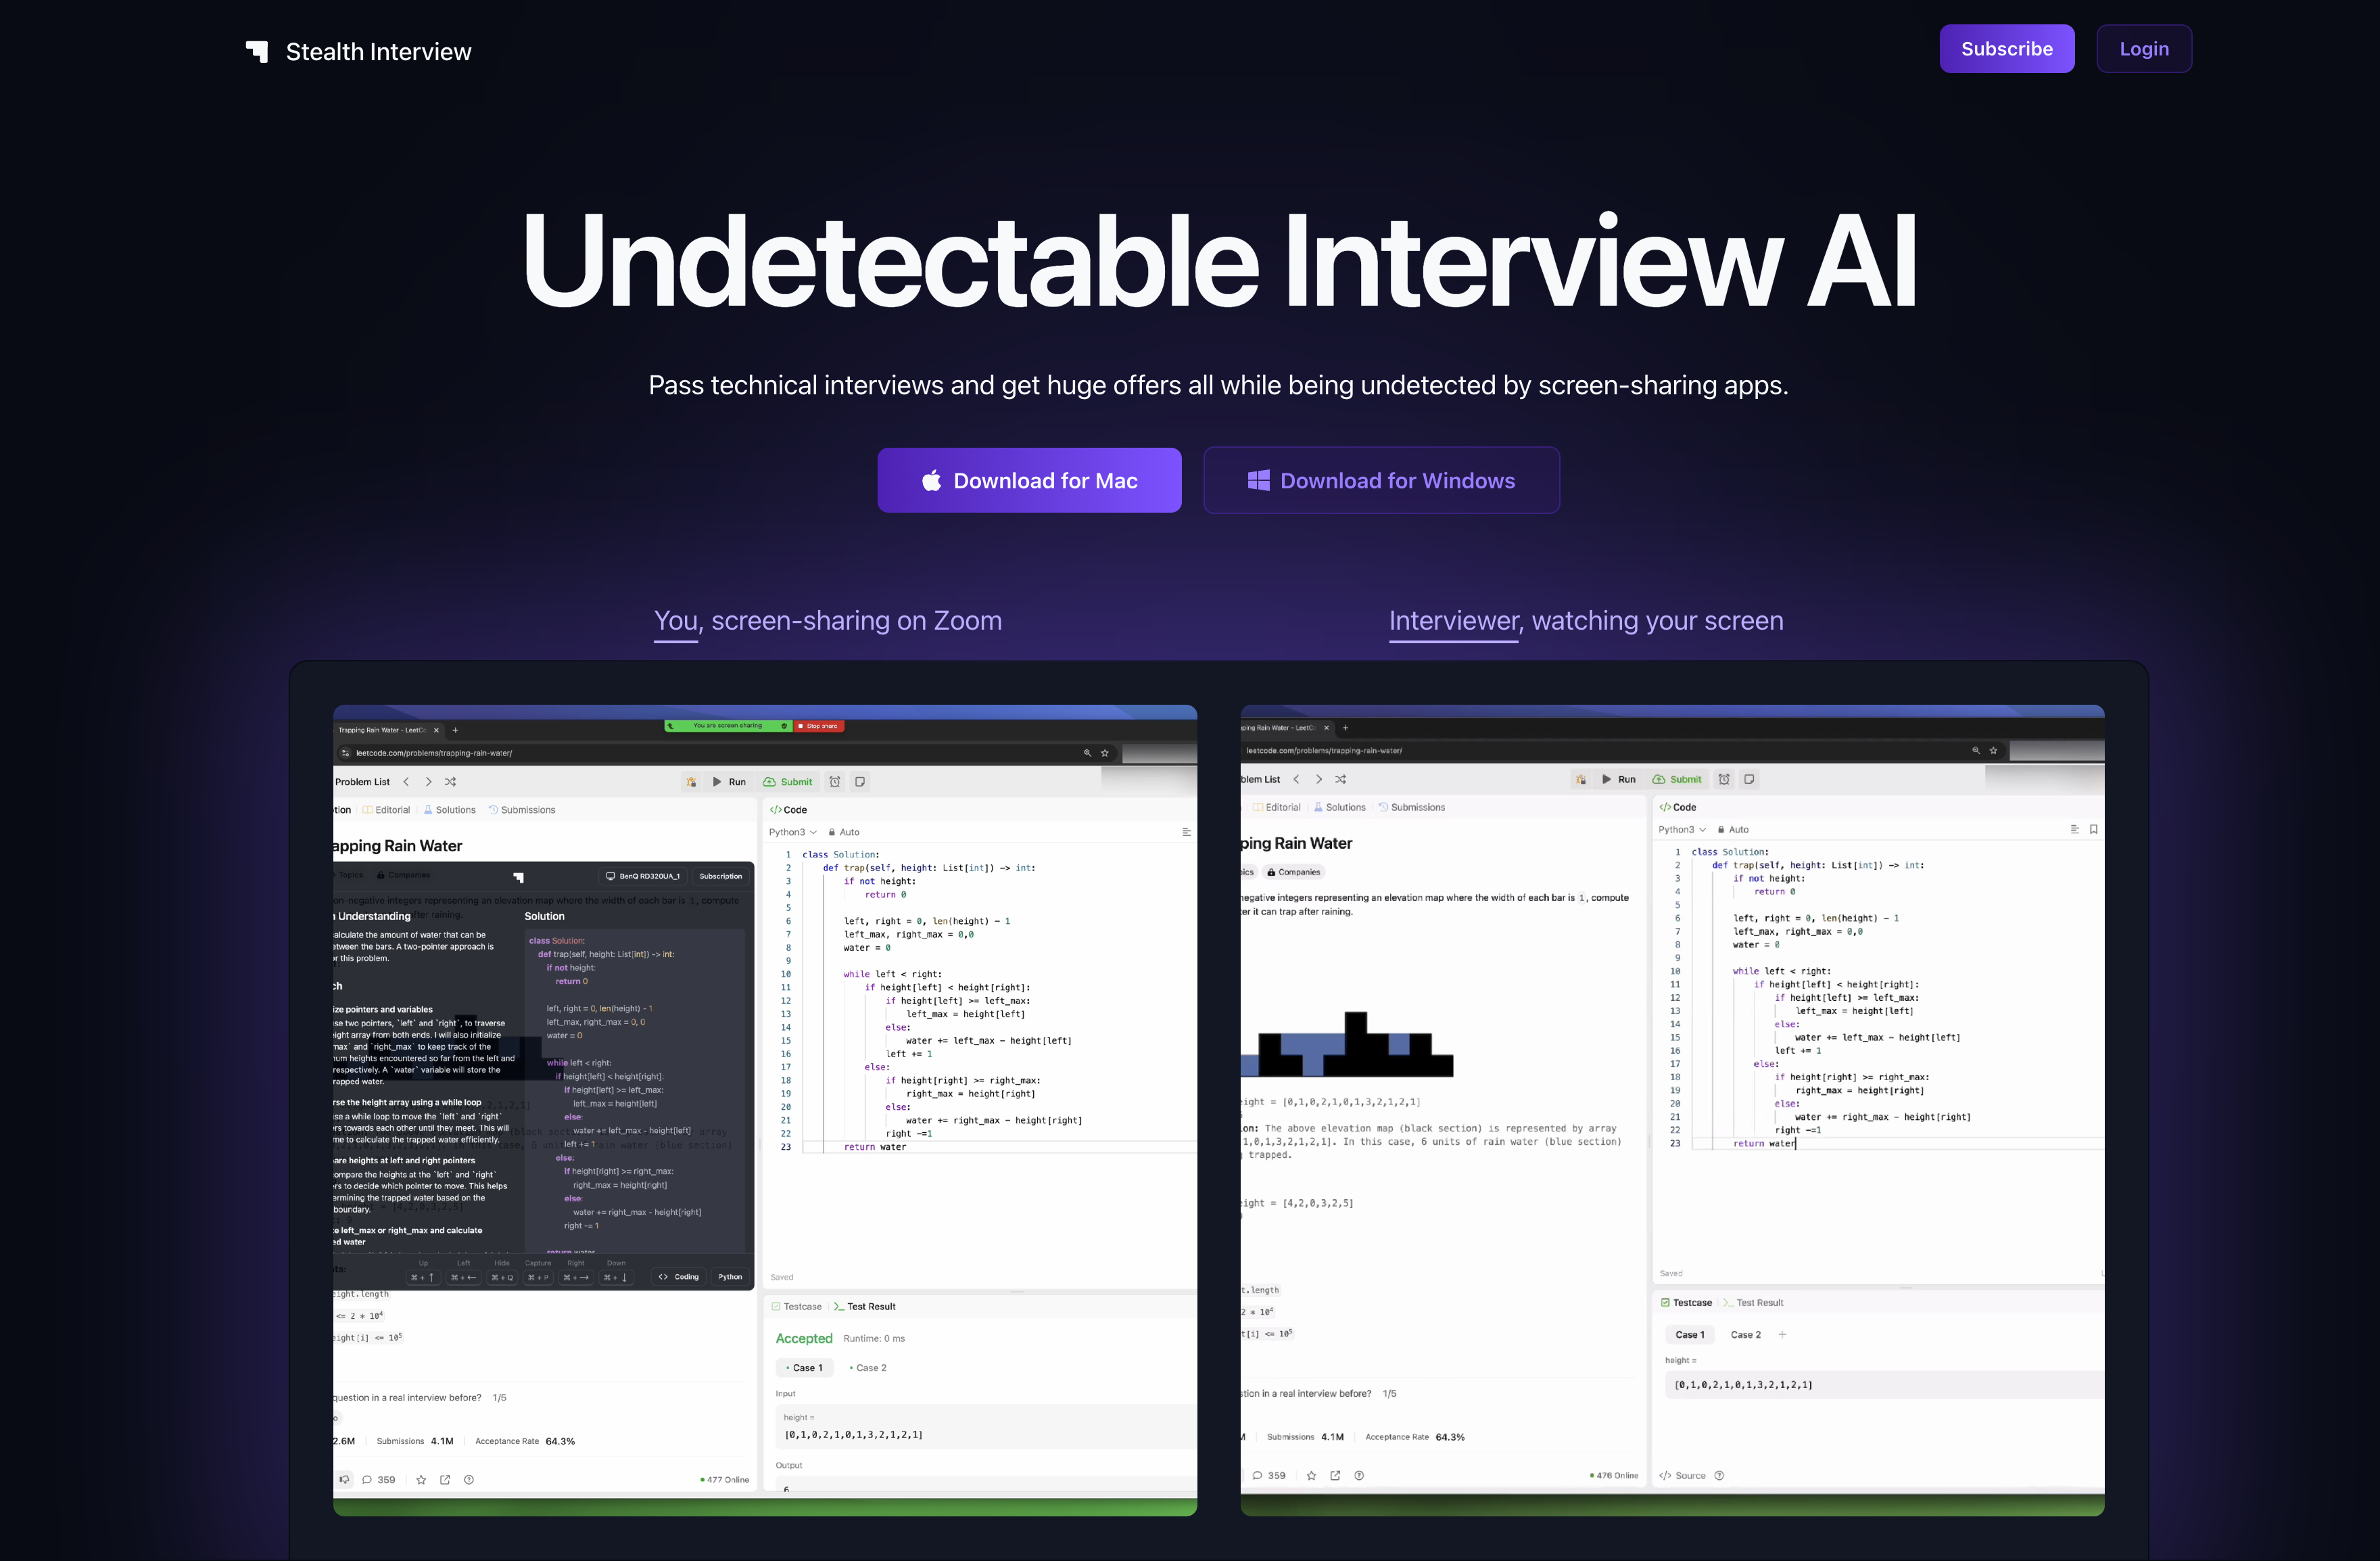Click the Testcase checkbox icon in right screenshot
Screen dimensions: 2380x1561
point(1665,1303)
